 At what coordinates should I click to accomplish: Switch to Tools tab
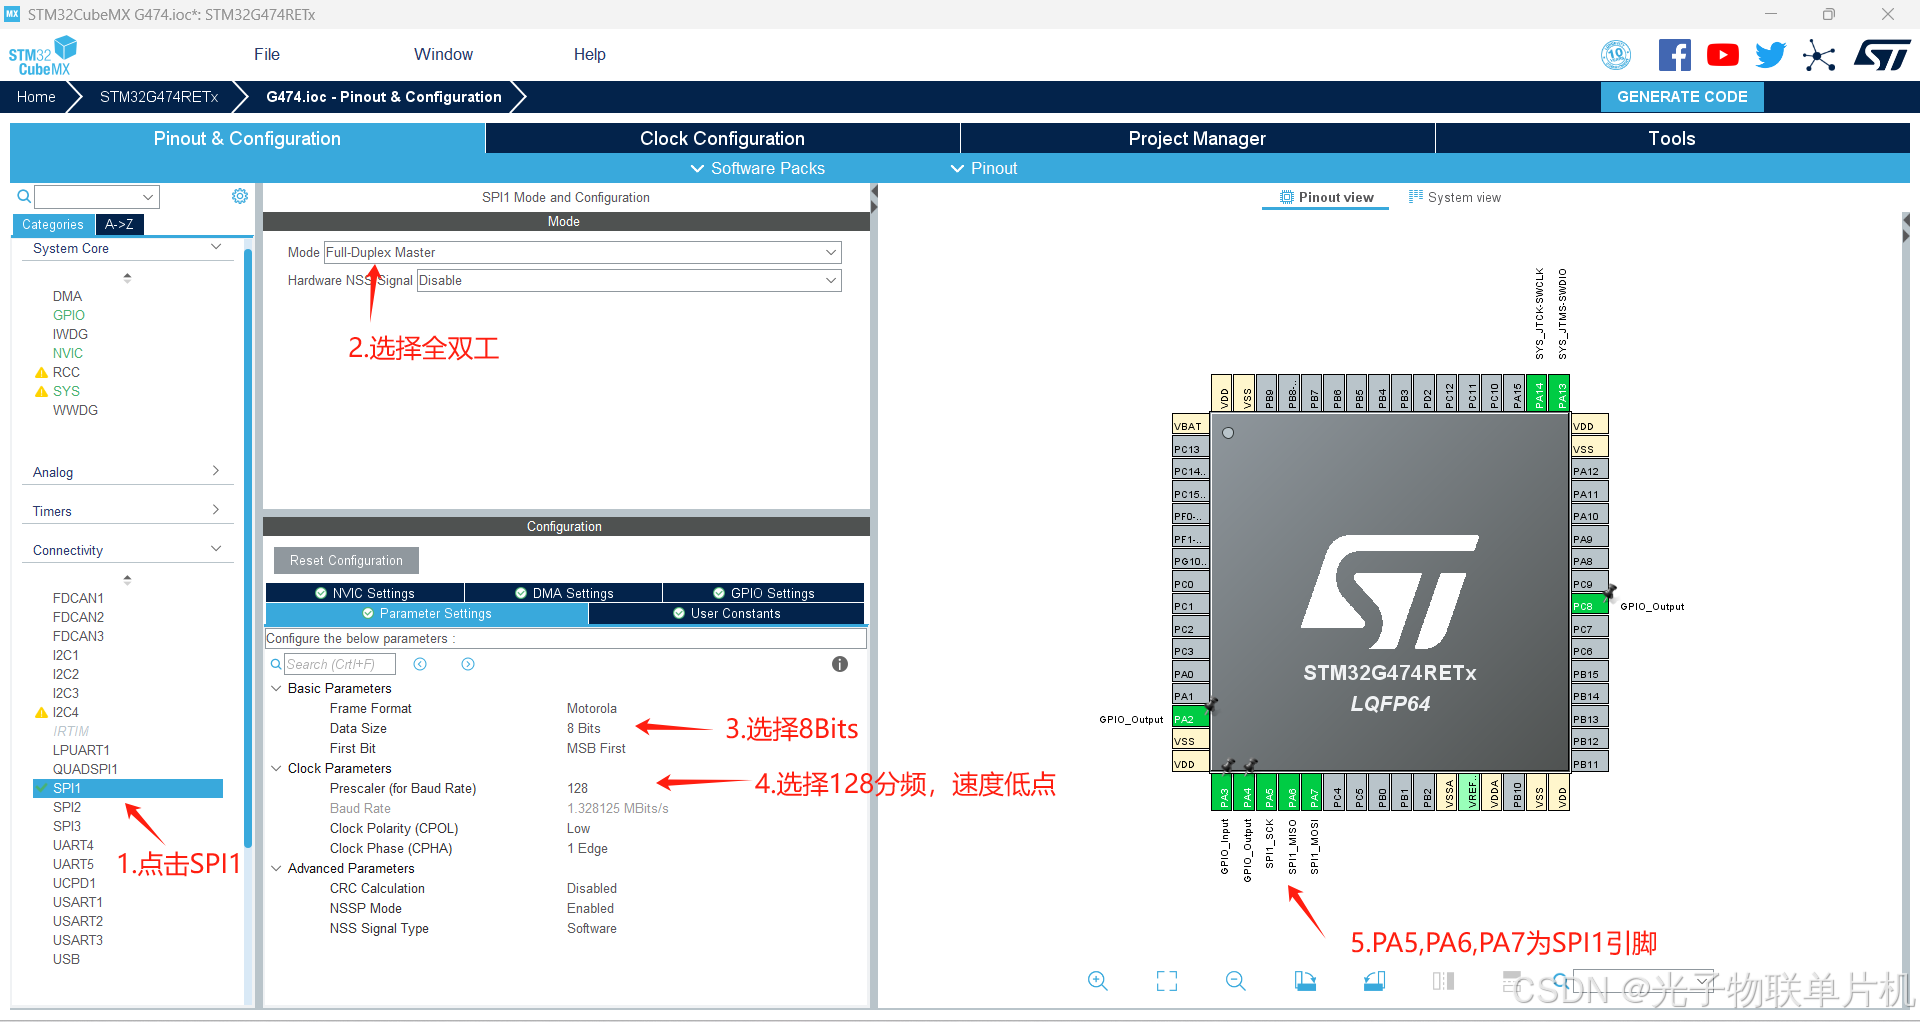[x=1672, y=138]
